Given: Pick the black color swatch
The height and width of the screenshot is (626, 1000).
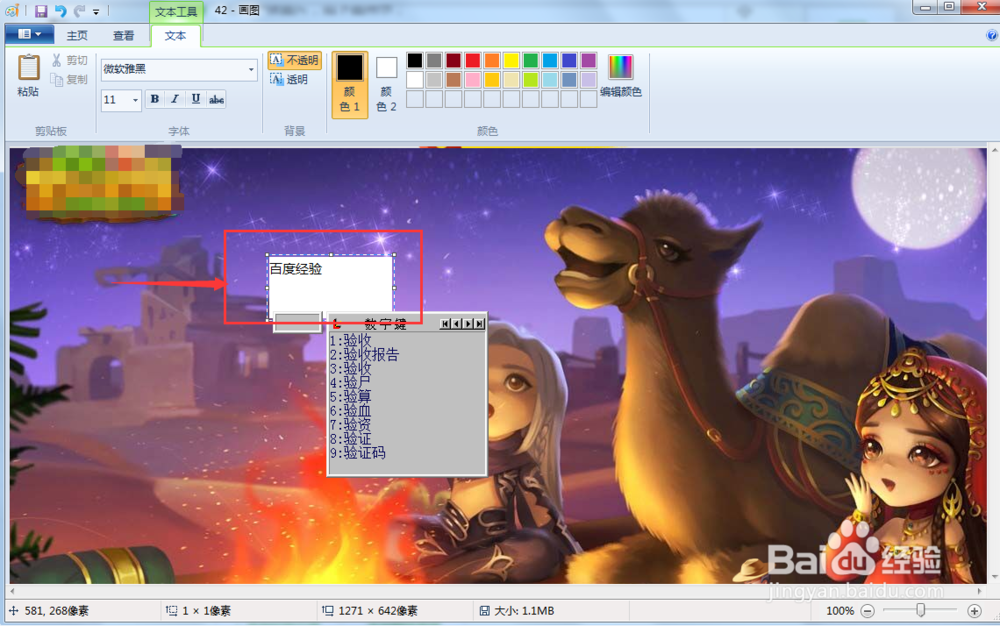Looking at the screenshot, I should tap(415, 61).
